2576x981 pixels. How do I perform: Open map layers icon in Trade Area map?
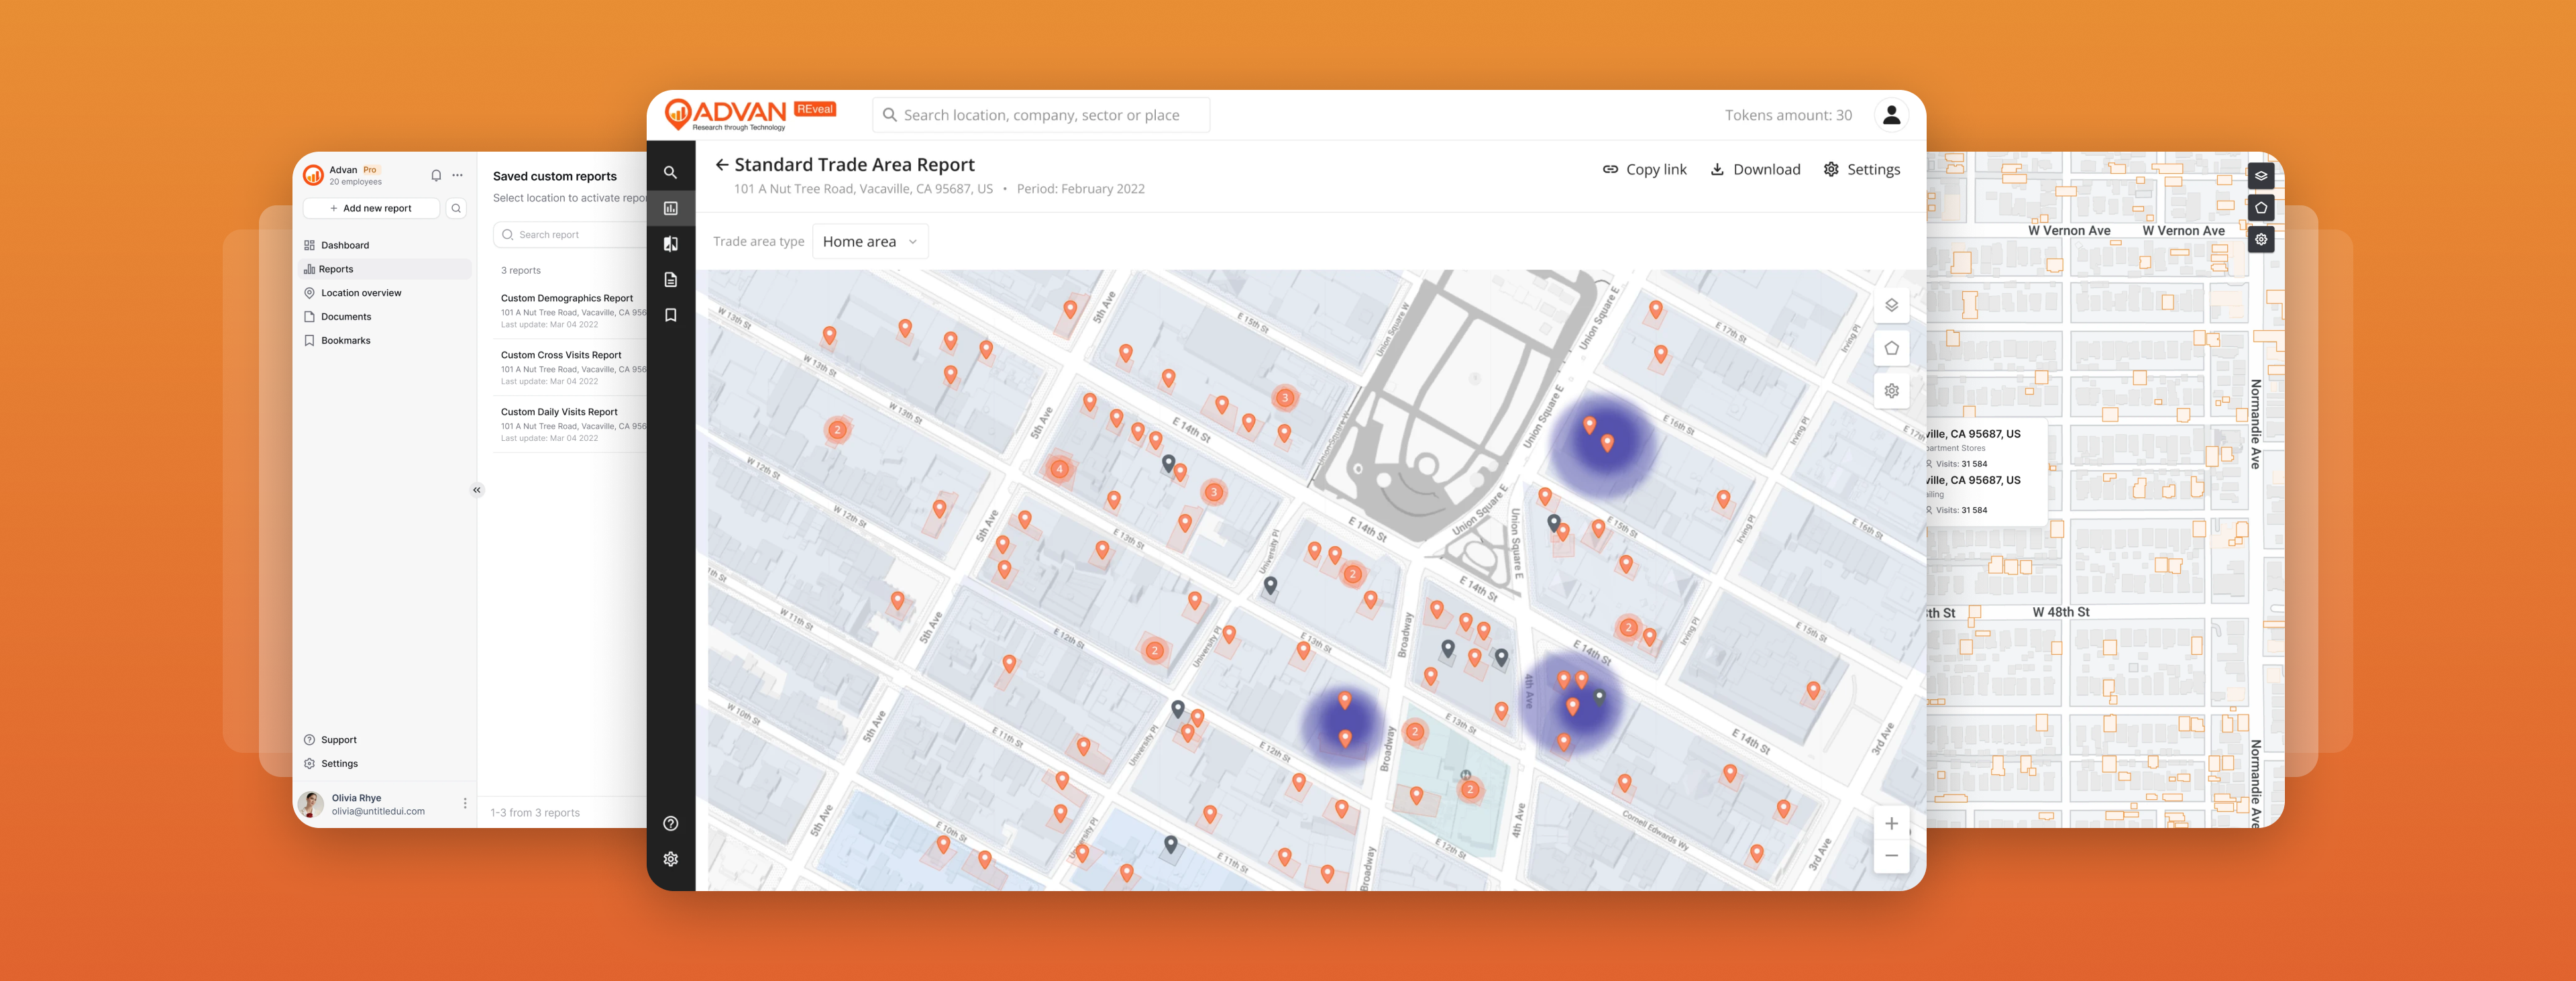(x=1891, y=305)
